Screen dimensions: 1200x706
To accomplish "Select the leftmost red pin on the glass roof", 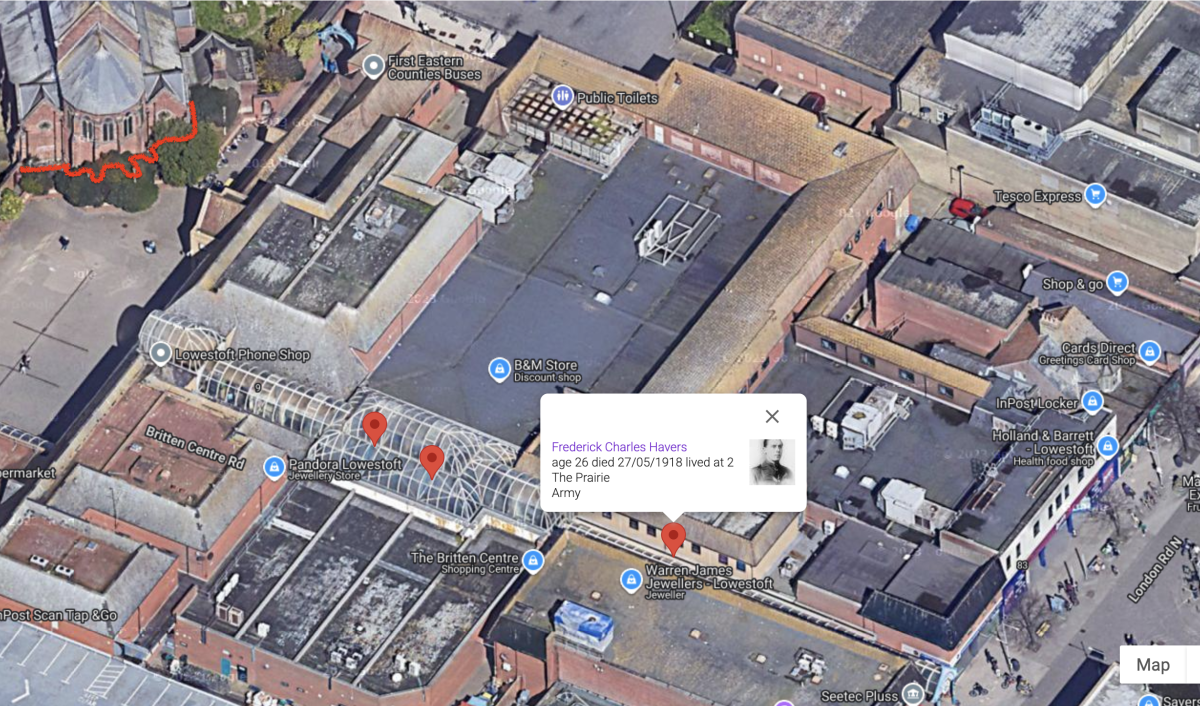I will [x=375, y=428].
